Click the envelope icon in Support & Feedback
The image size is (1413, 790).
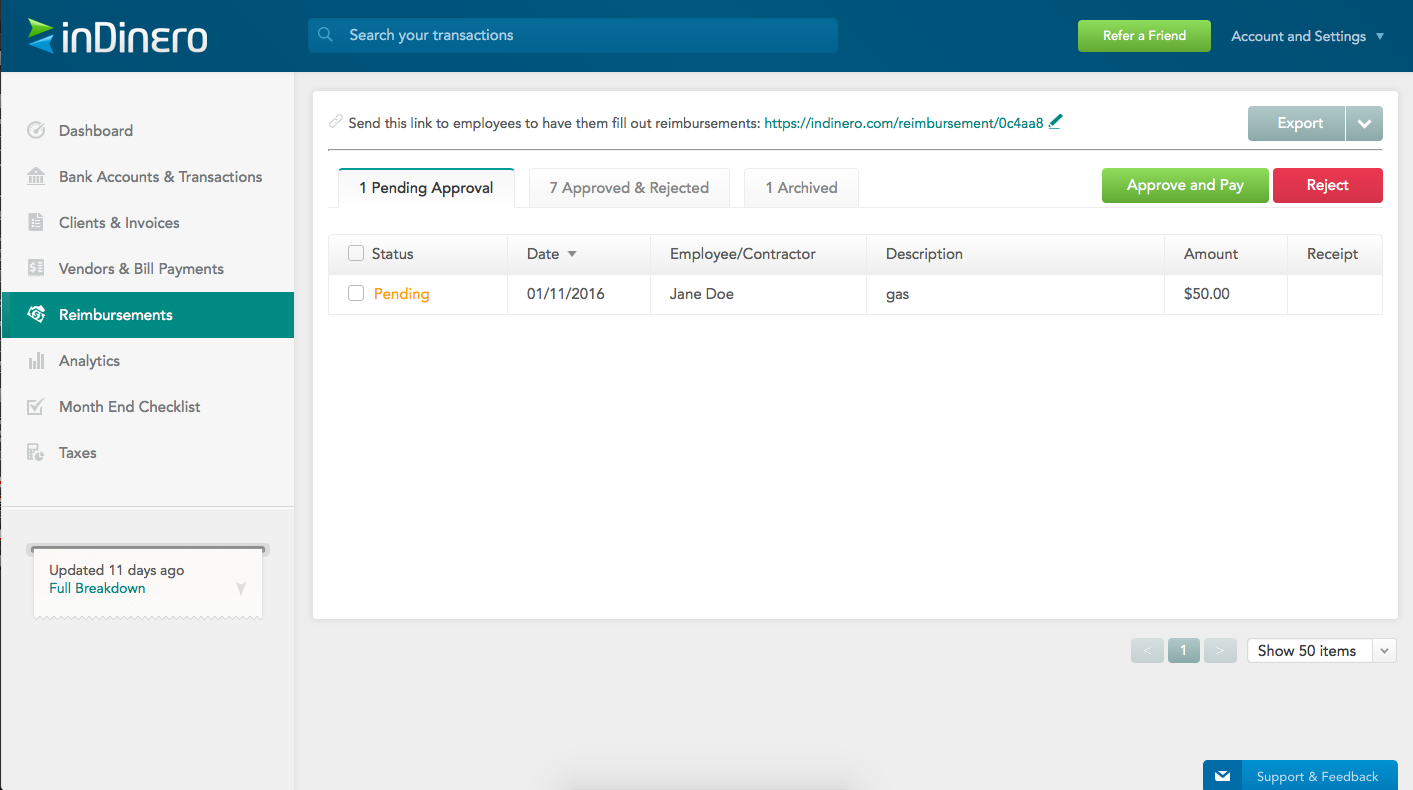pos(1222,776)
